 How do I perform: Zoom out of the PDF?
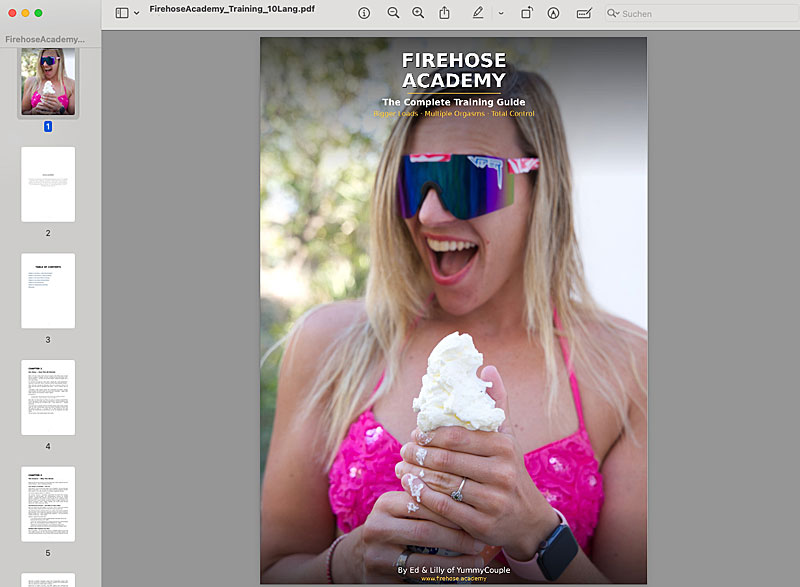392,13
